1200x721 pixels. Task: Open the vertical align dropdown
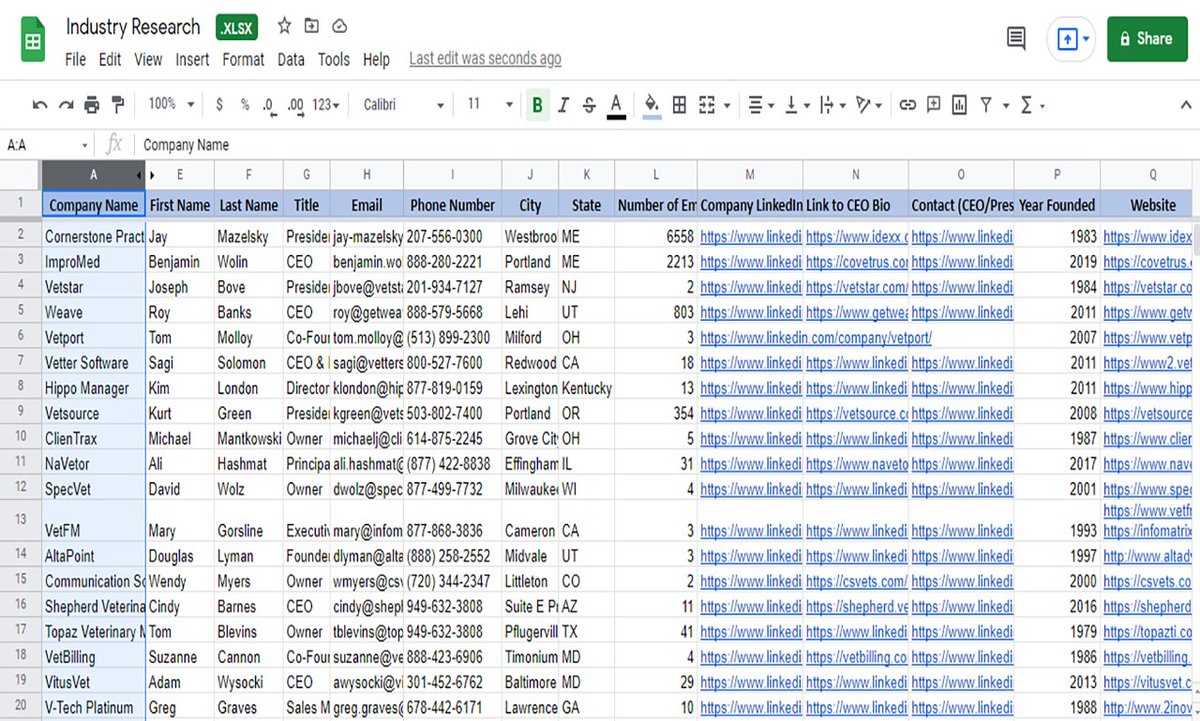796,104
